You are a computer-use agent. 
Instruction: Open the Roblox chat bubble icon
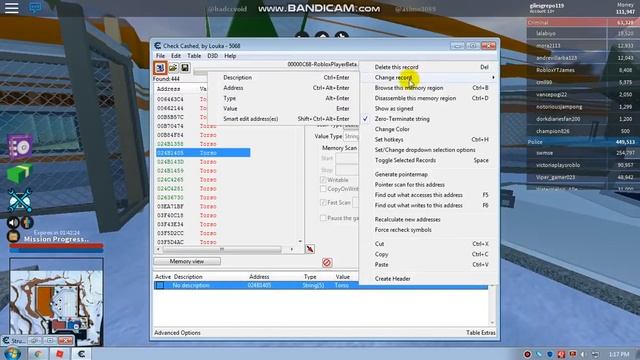pyautogui.click(x=35, y=8)
